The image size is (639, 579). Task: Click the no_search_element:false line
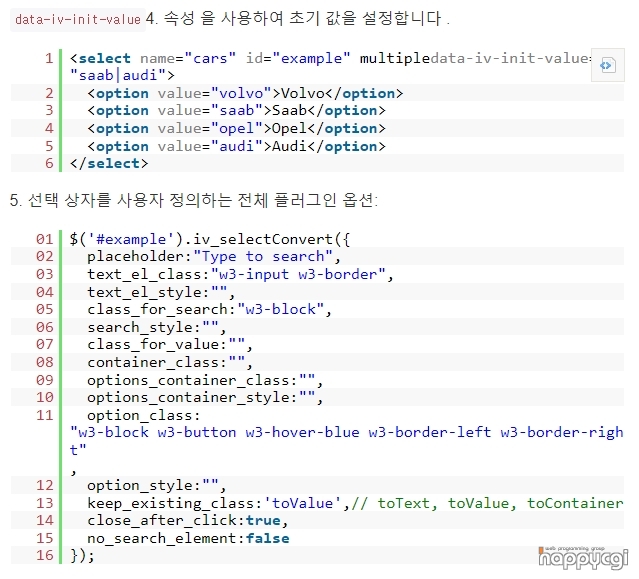[188, 538]
